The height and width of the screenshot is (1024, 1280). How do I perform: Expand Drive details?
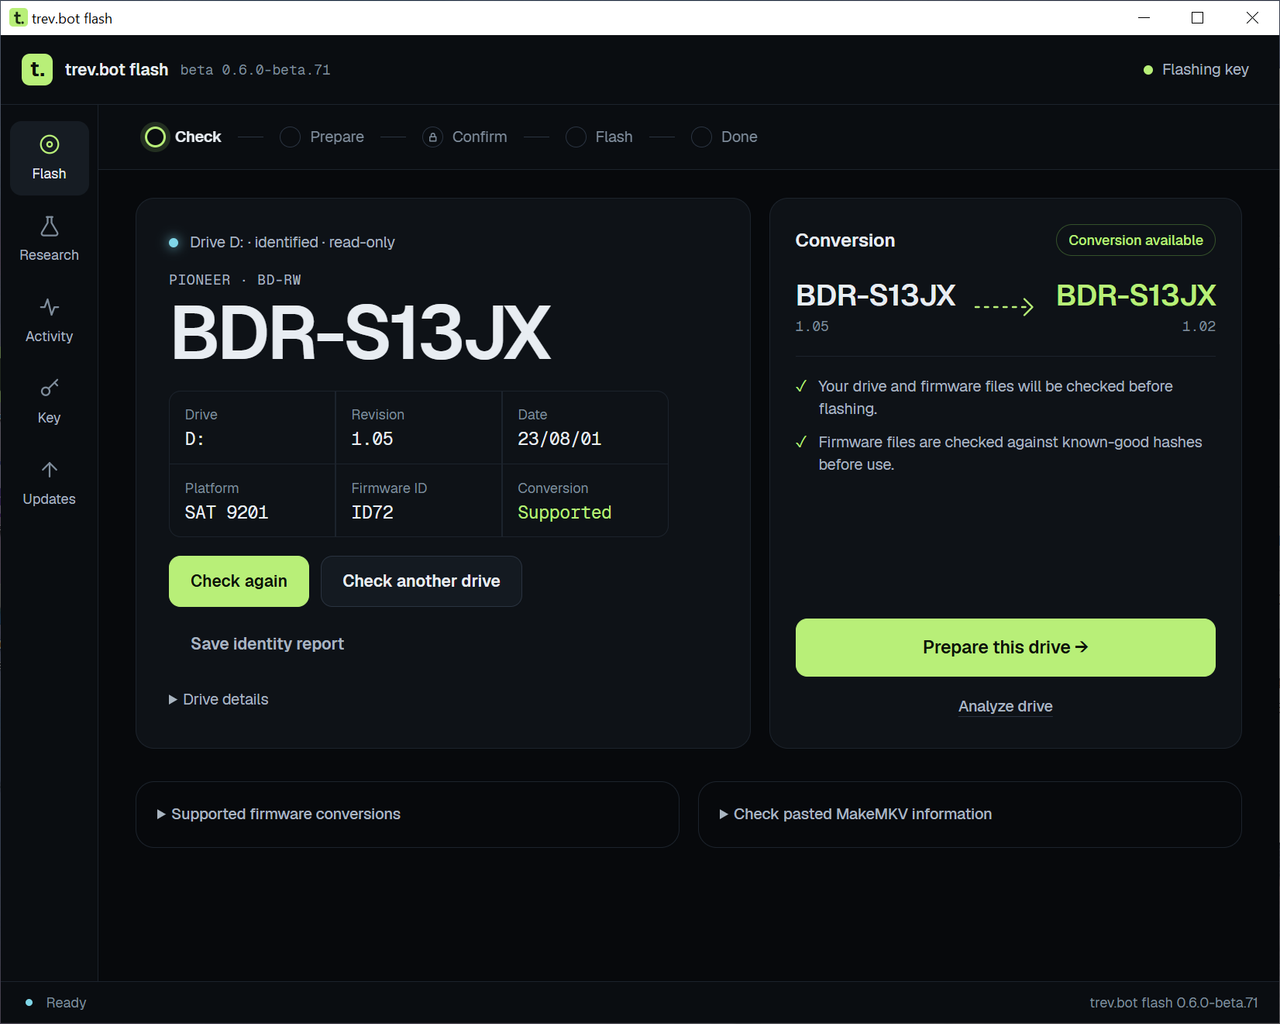219,699
